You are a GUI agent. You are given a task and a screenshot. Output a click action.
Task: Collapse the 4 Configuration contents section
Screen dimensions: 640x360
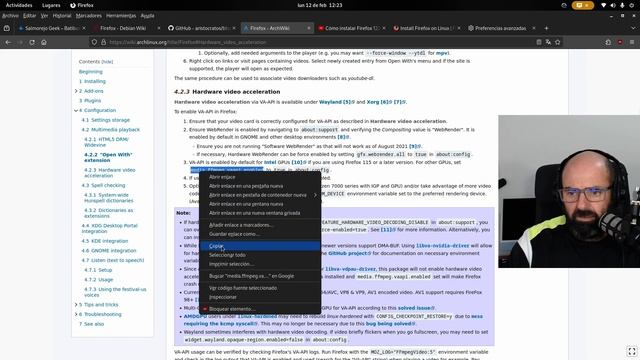[76, 110]
